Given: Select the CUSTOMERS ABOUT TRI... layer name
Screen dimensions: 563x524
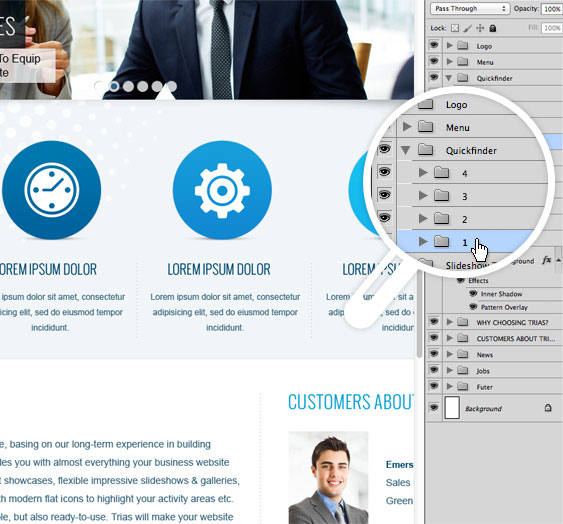Looking at the screenshot, I should (516, 339).
